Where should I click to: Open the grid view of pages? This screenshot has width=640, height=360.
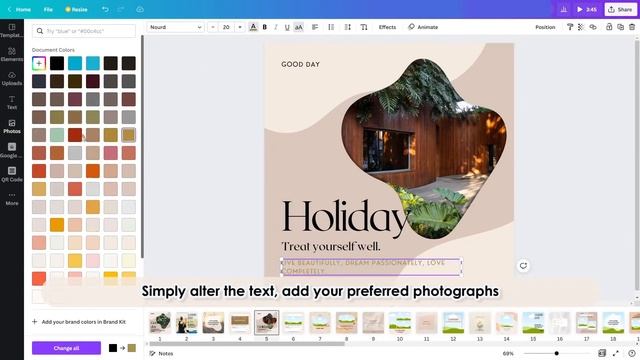click(602, 353)
